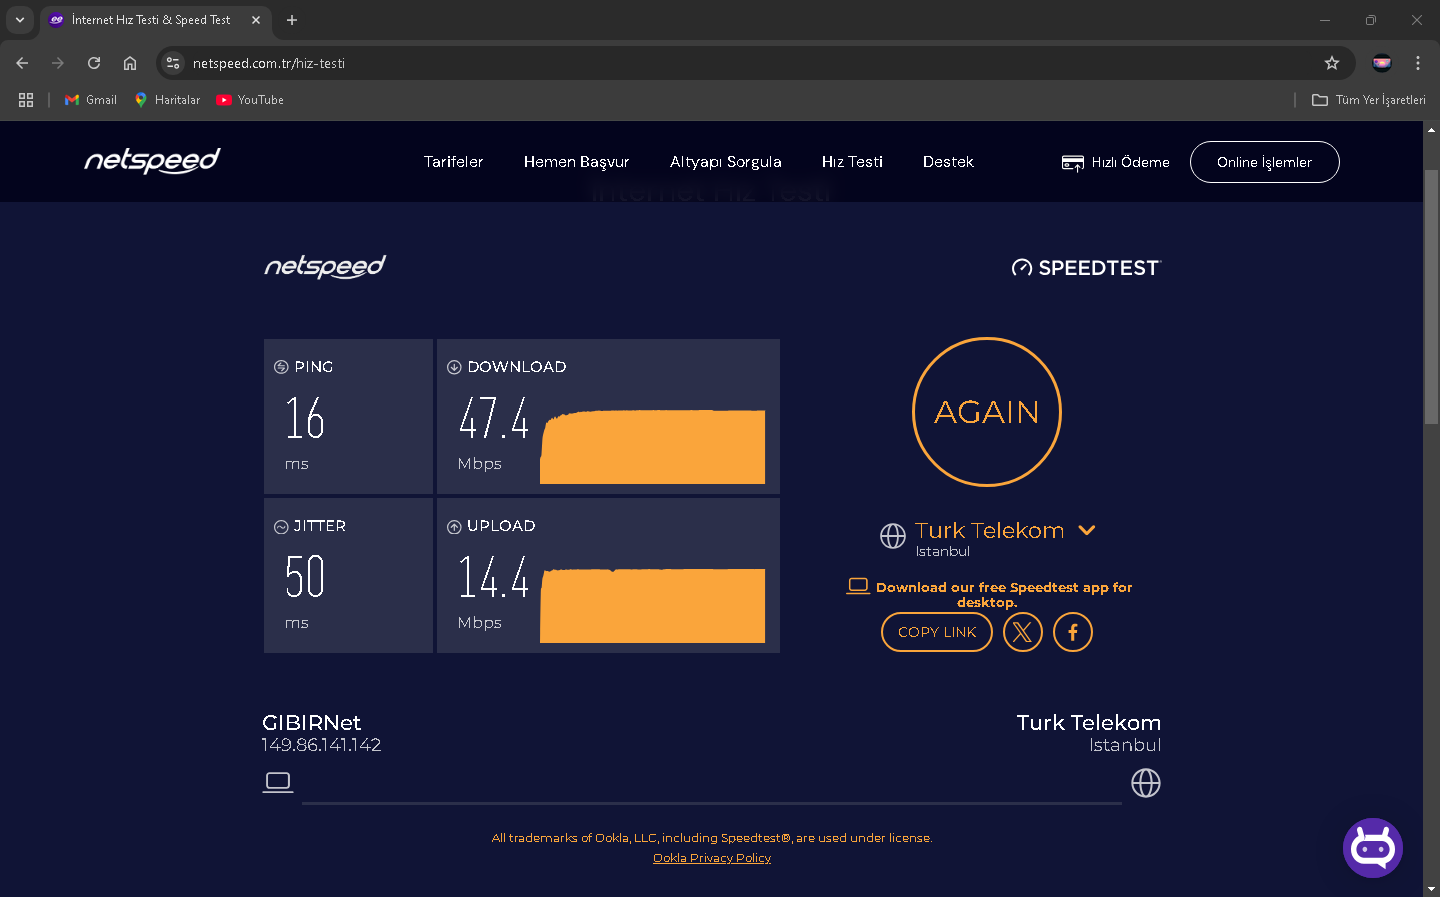This screenshot has width=1440, height=897.
Task: Open the Tüm Yer İşaretleri bookmarks folder
Action: pos(1368,100)
